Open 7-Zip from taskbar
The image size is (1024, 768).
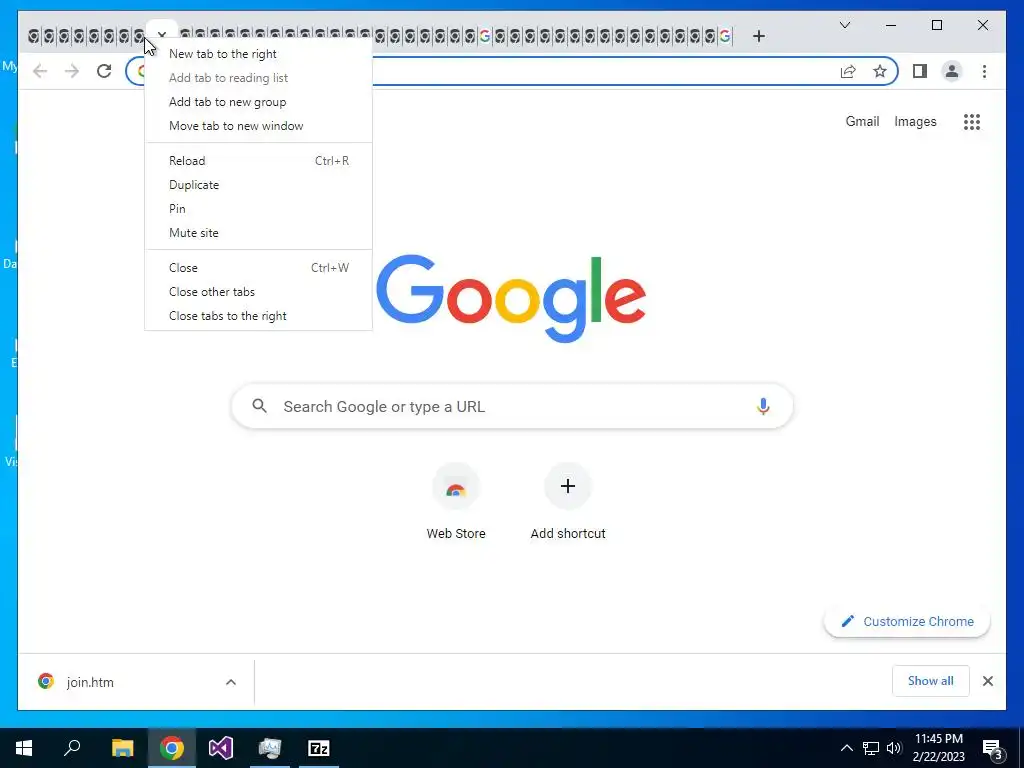[319, 748]
